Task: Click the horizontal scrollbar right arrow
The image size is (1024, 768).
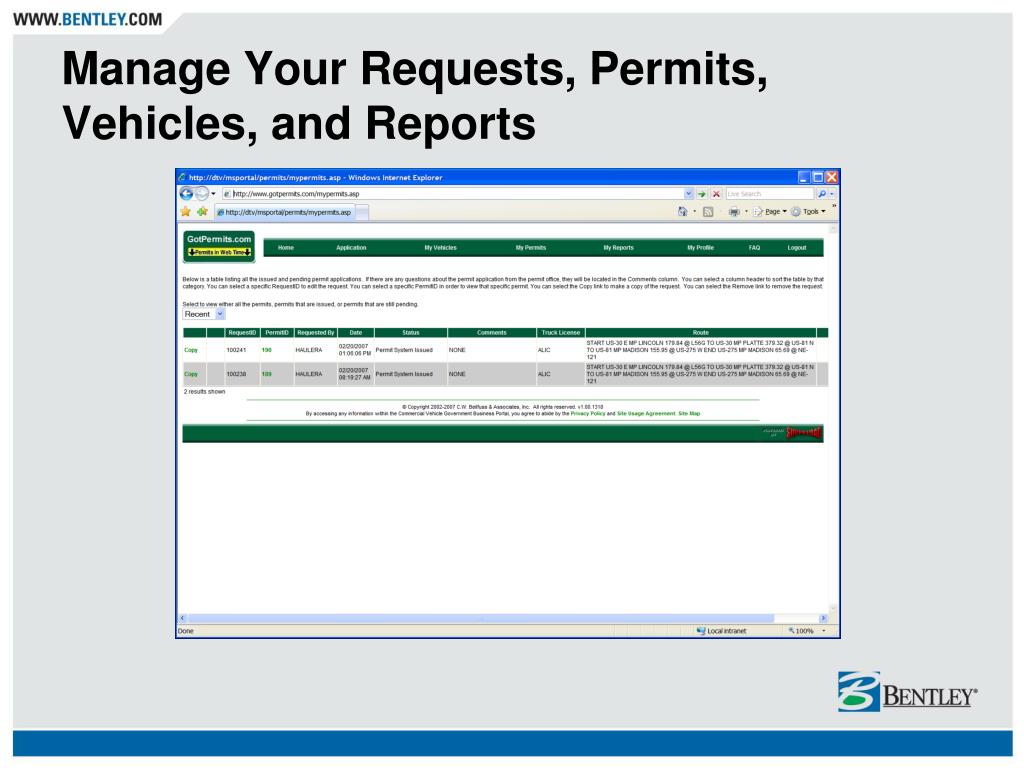Action: 823,618
